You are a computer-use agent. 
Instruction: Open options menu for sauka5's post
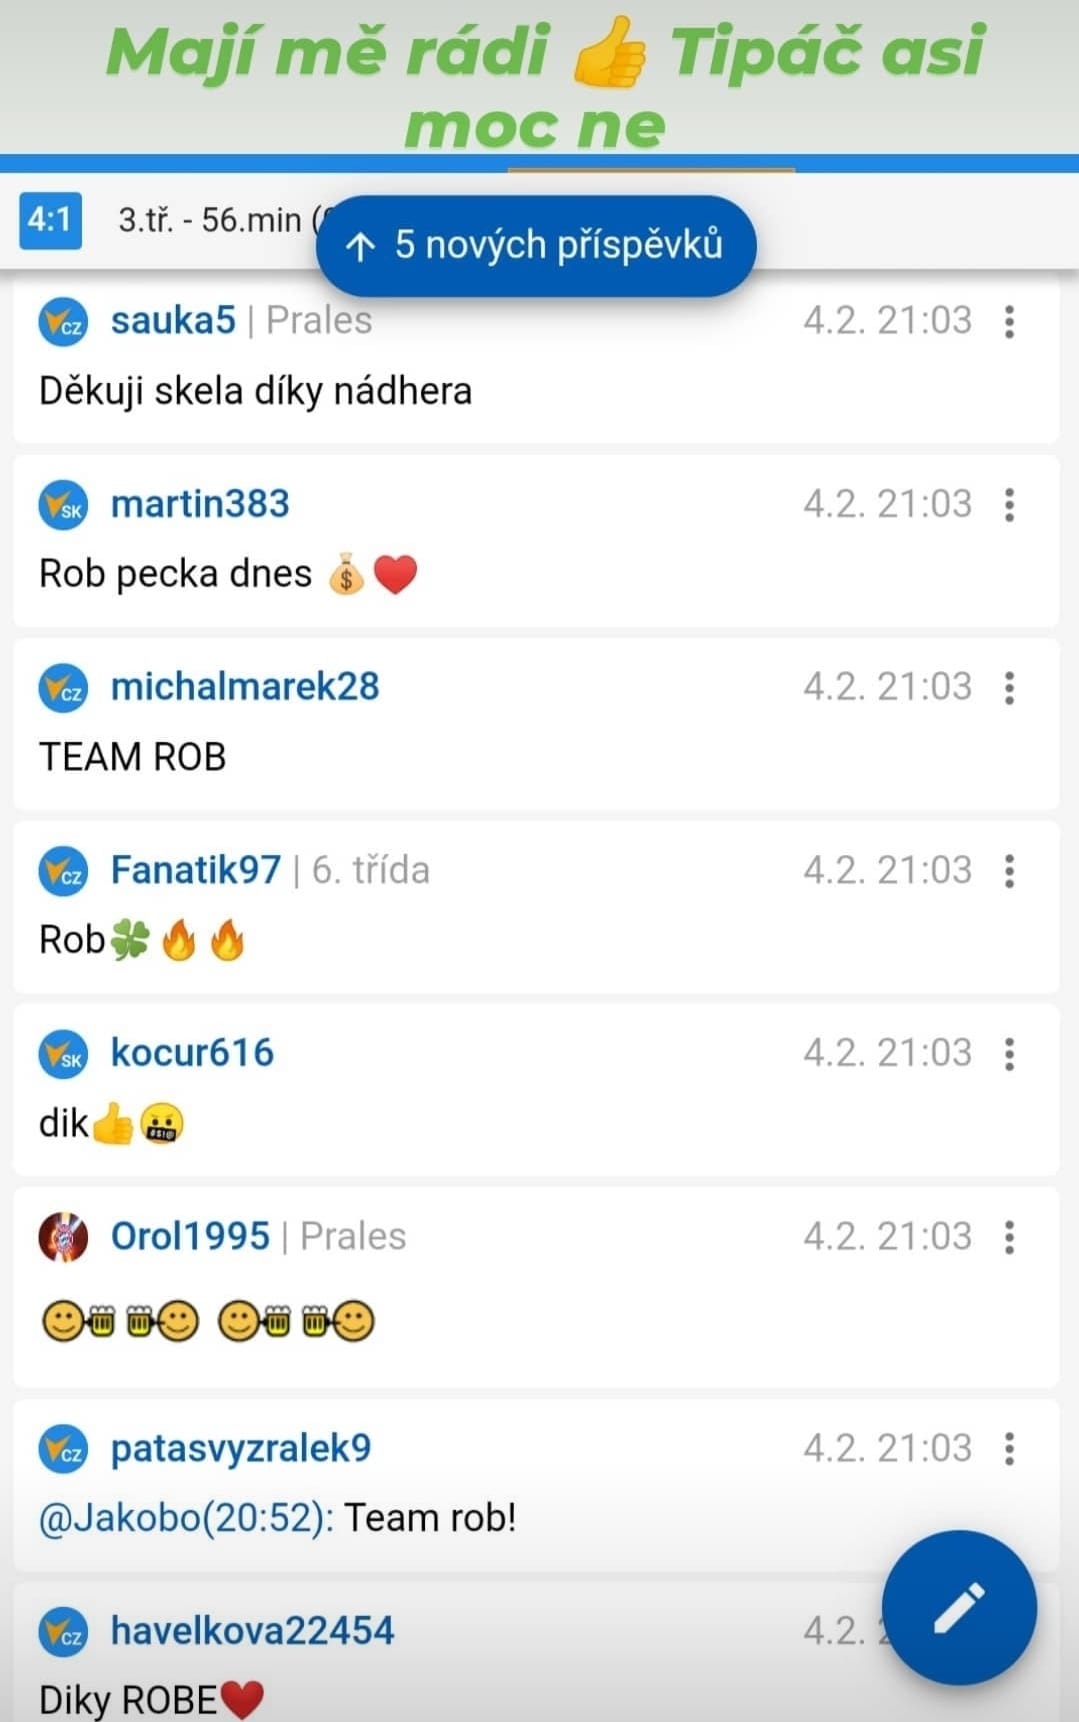point(1010,321)
